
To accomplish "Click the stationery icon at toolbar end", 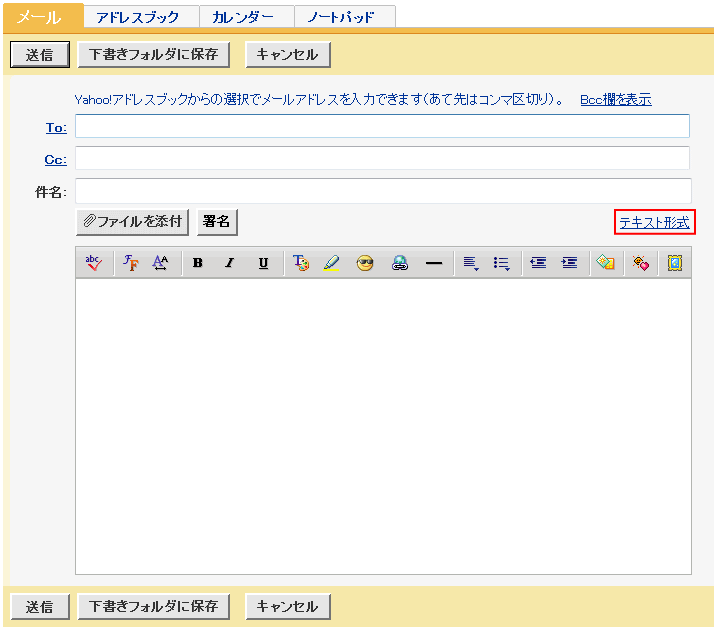I will coord(675,263).
